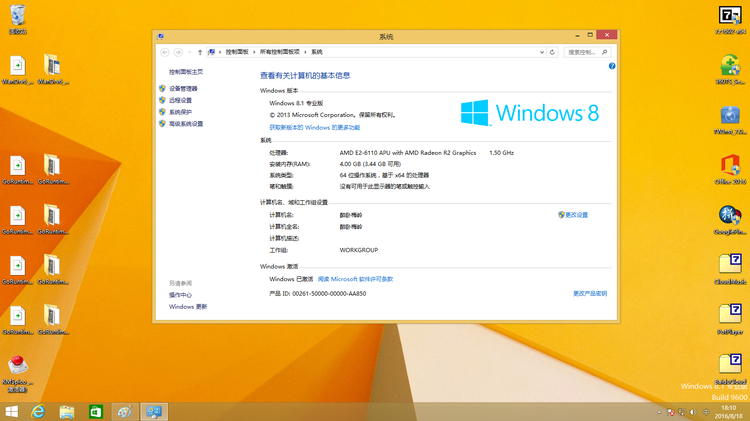Click the System window title bar icon
750x421 pixels.
click(160, 36)
